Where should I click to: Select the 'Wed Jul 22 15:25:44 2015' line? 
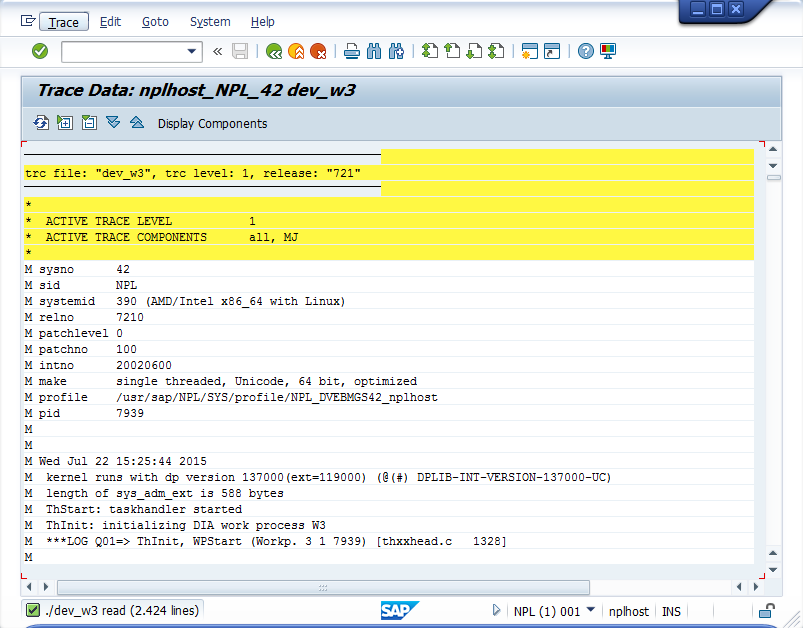click(389, 462)
